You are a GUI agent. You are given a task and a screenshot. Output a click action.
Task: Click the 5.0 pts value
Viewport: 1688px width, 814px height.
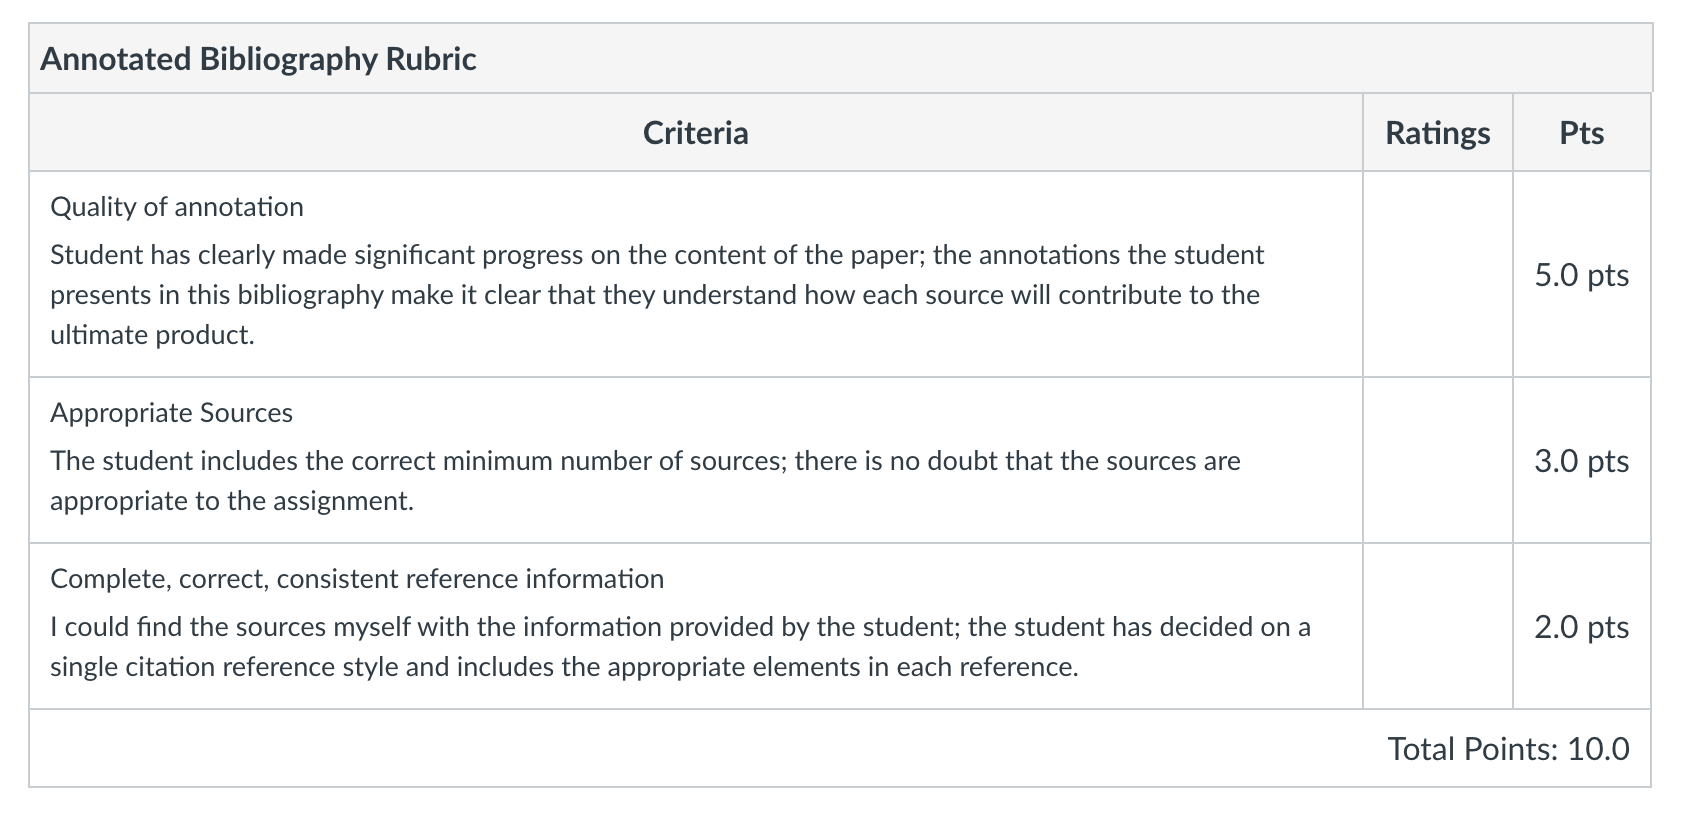[x=1582, y=275]
